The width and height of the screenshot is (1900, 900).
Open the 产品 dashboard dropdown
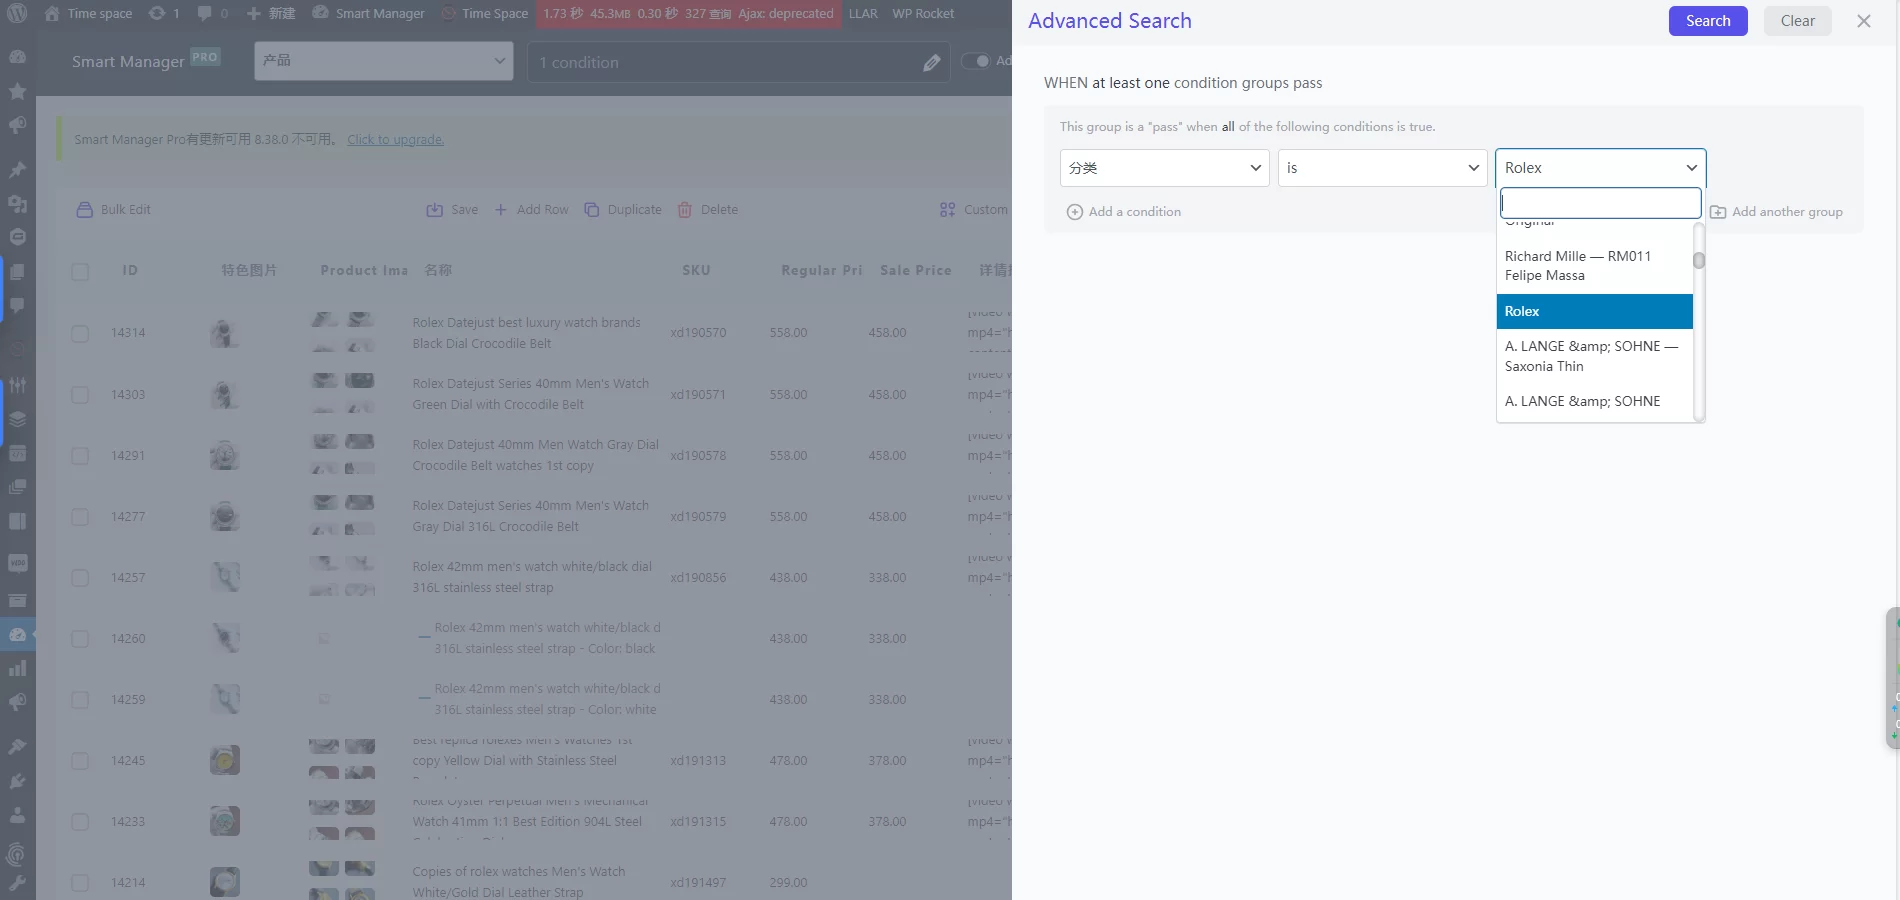[x=384, y=61]
